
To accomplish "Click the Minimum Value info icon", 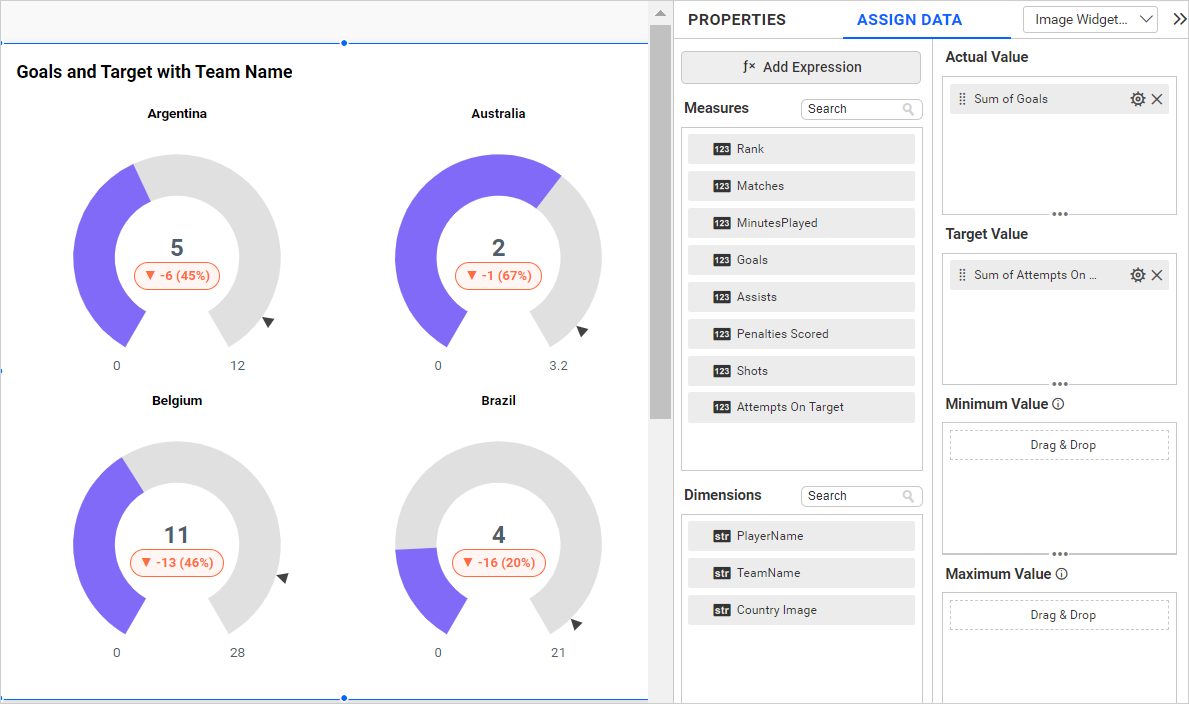I will pyautogui.click(x=1058, y=405).
